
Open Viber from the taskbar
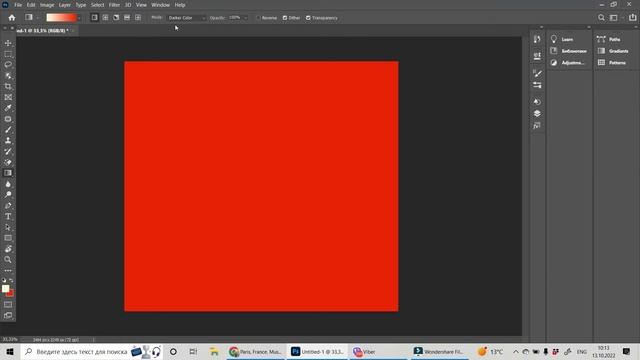tap(378, 351)
